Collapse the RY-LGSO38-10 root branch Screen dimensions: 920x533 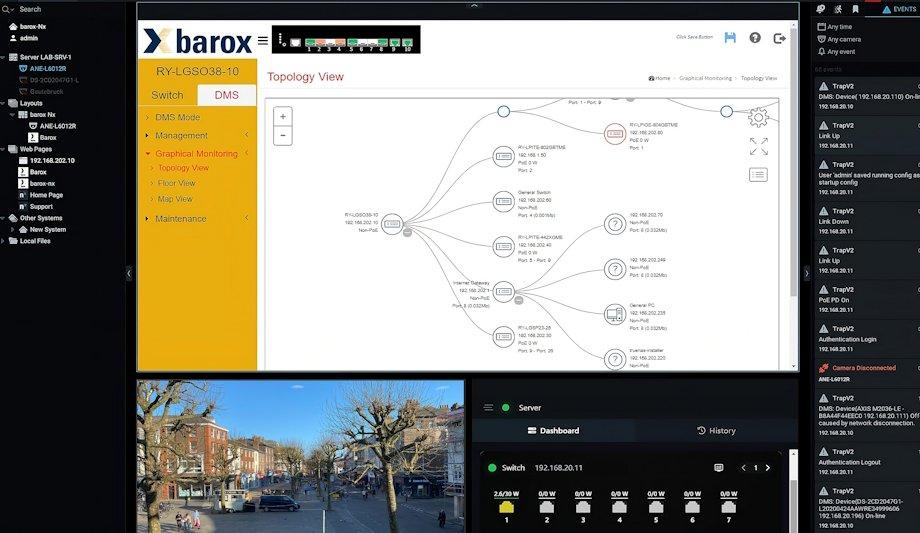pyautogui.click(x=407, y=232)
